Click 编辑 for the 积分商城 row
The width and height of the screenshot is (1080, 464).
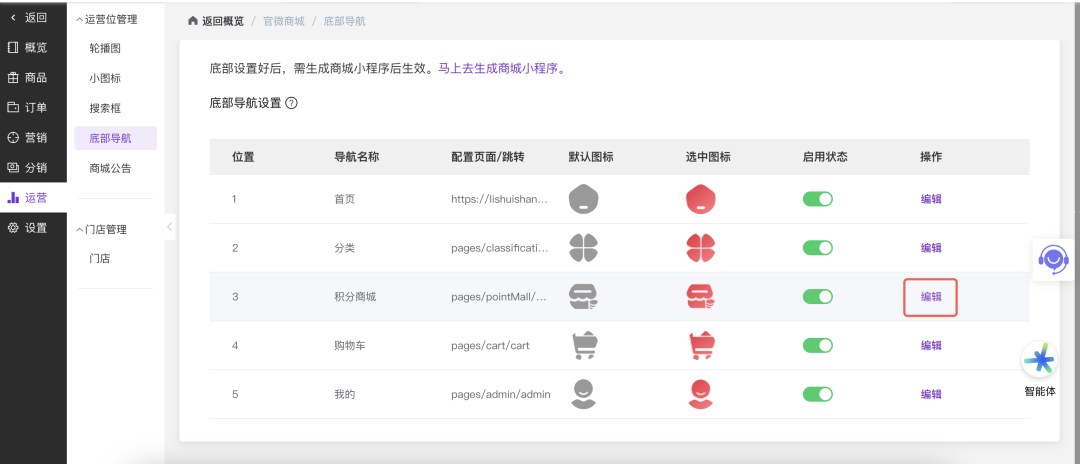(x=931, y=297)
